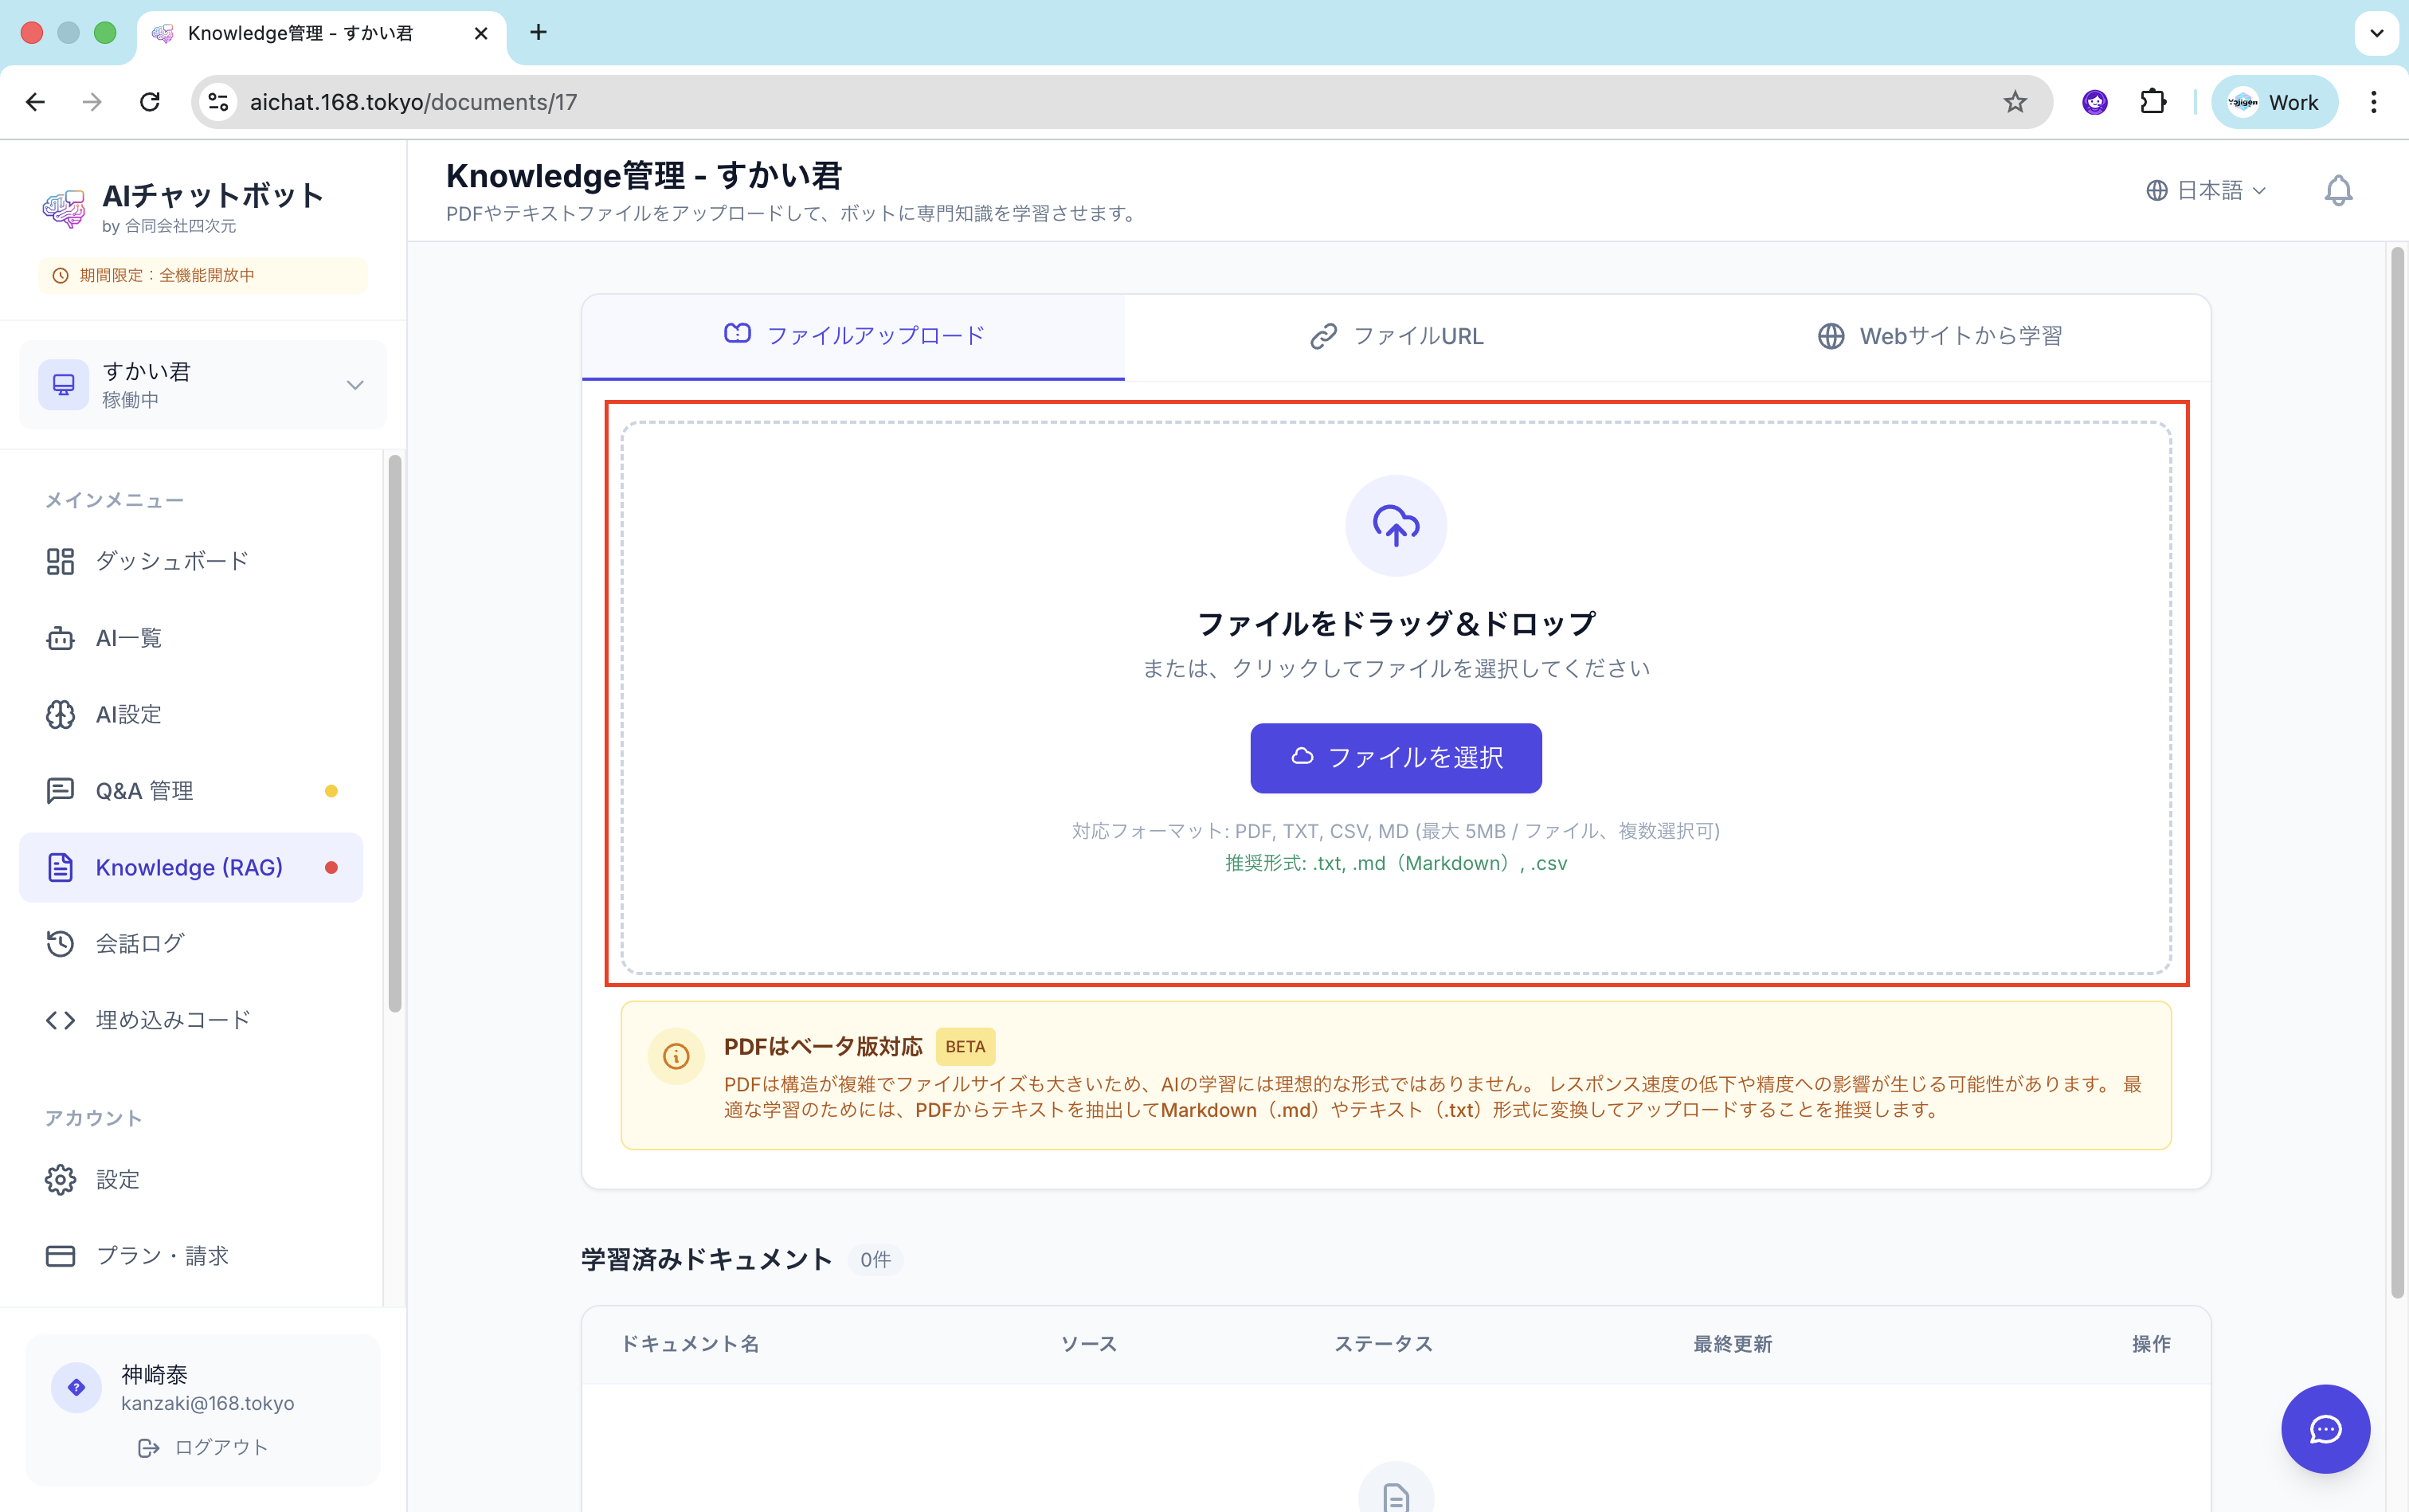Open the ダッシュボード (Dashboard) sidebar item
The width and height of the screenshot is (2409, 1512).
[x=171, y=561]
